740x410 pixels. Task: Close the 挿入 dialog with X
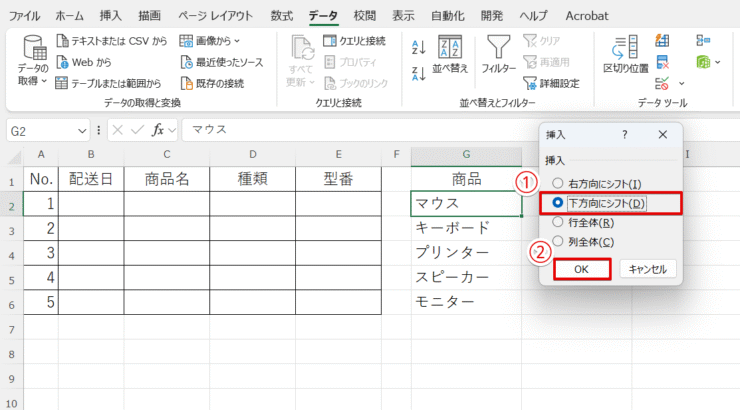[x=663, y=134]
